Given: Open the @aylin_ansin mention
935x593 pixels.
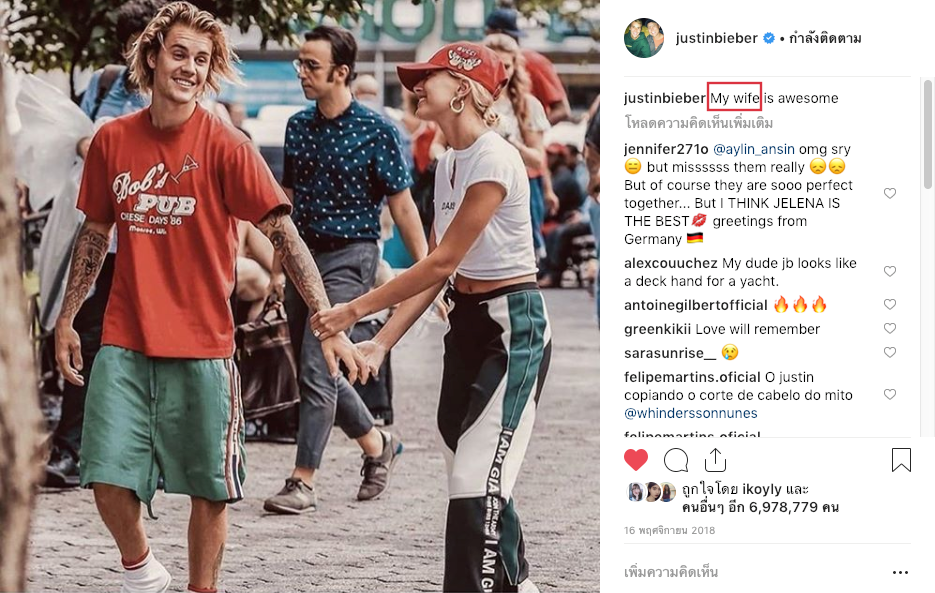Looking at the screenshot, I should coord(754,149).
